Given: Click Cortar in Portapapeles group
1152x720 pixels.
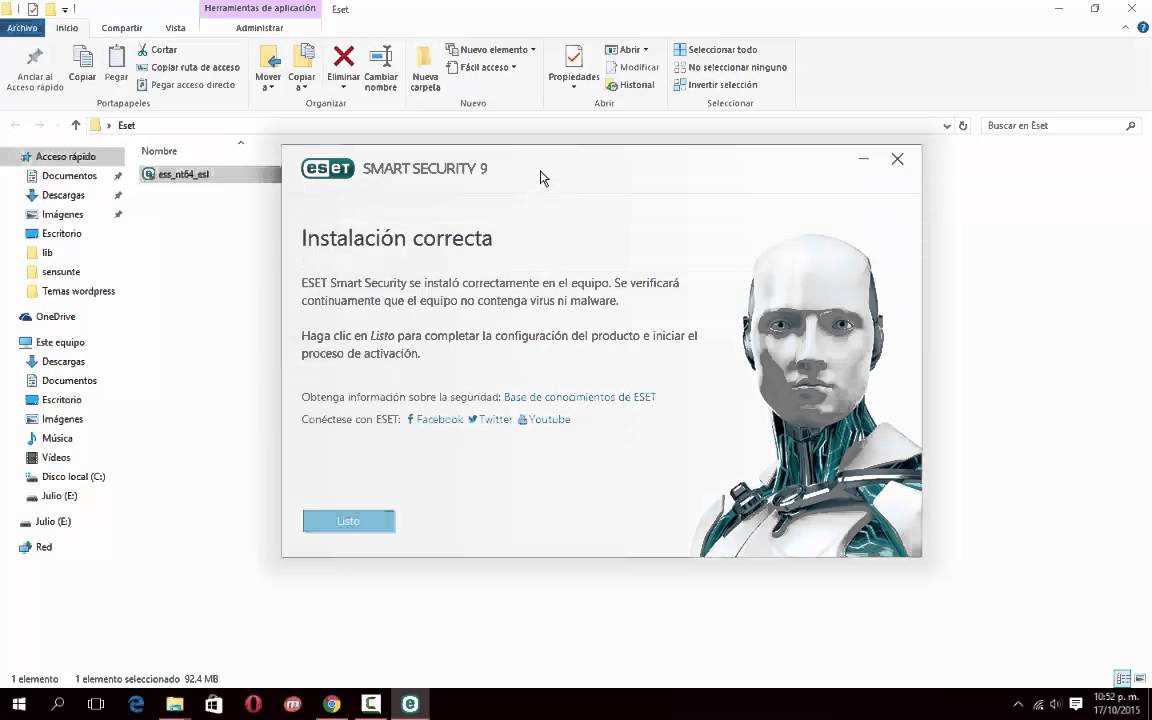Looking at the screenshot, I should coord(156,49).
